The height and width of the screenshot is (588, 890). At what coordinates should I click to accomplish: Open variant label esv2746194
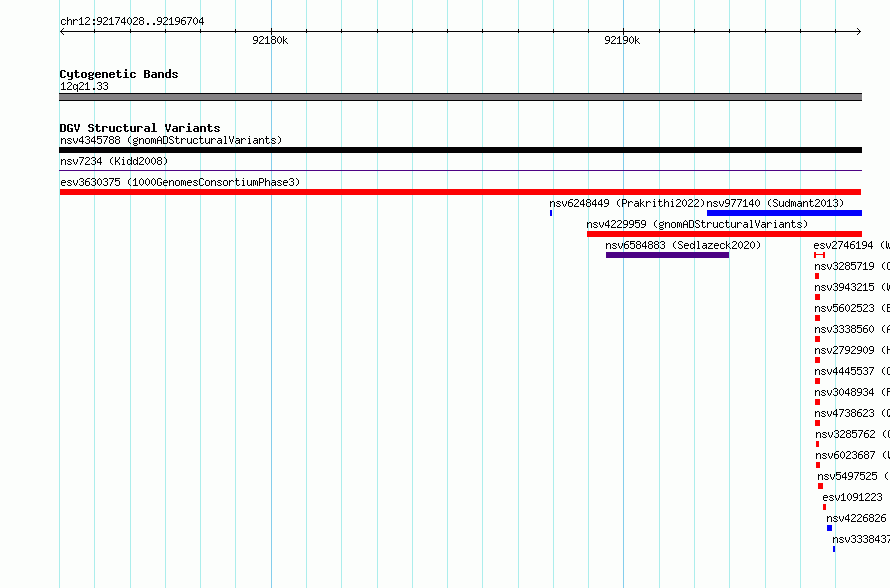point(843,245)
